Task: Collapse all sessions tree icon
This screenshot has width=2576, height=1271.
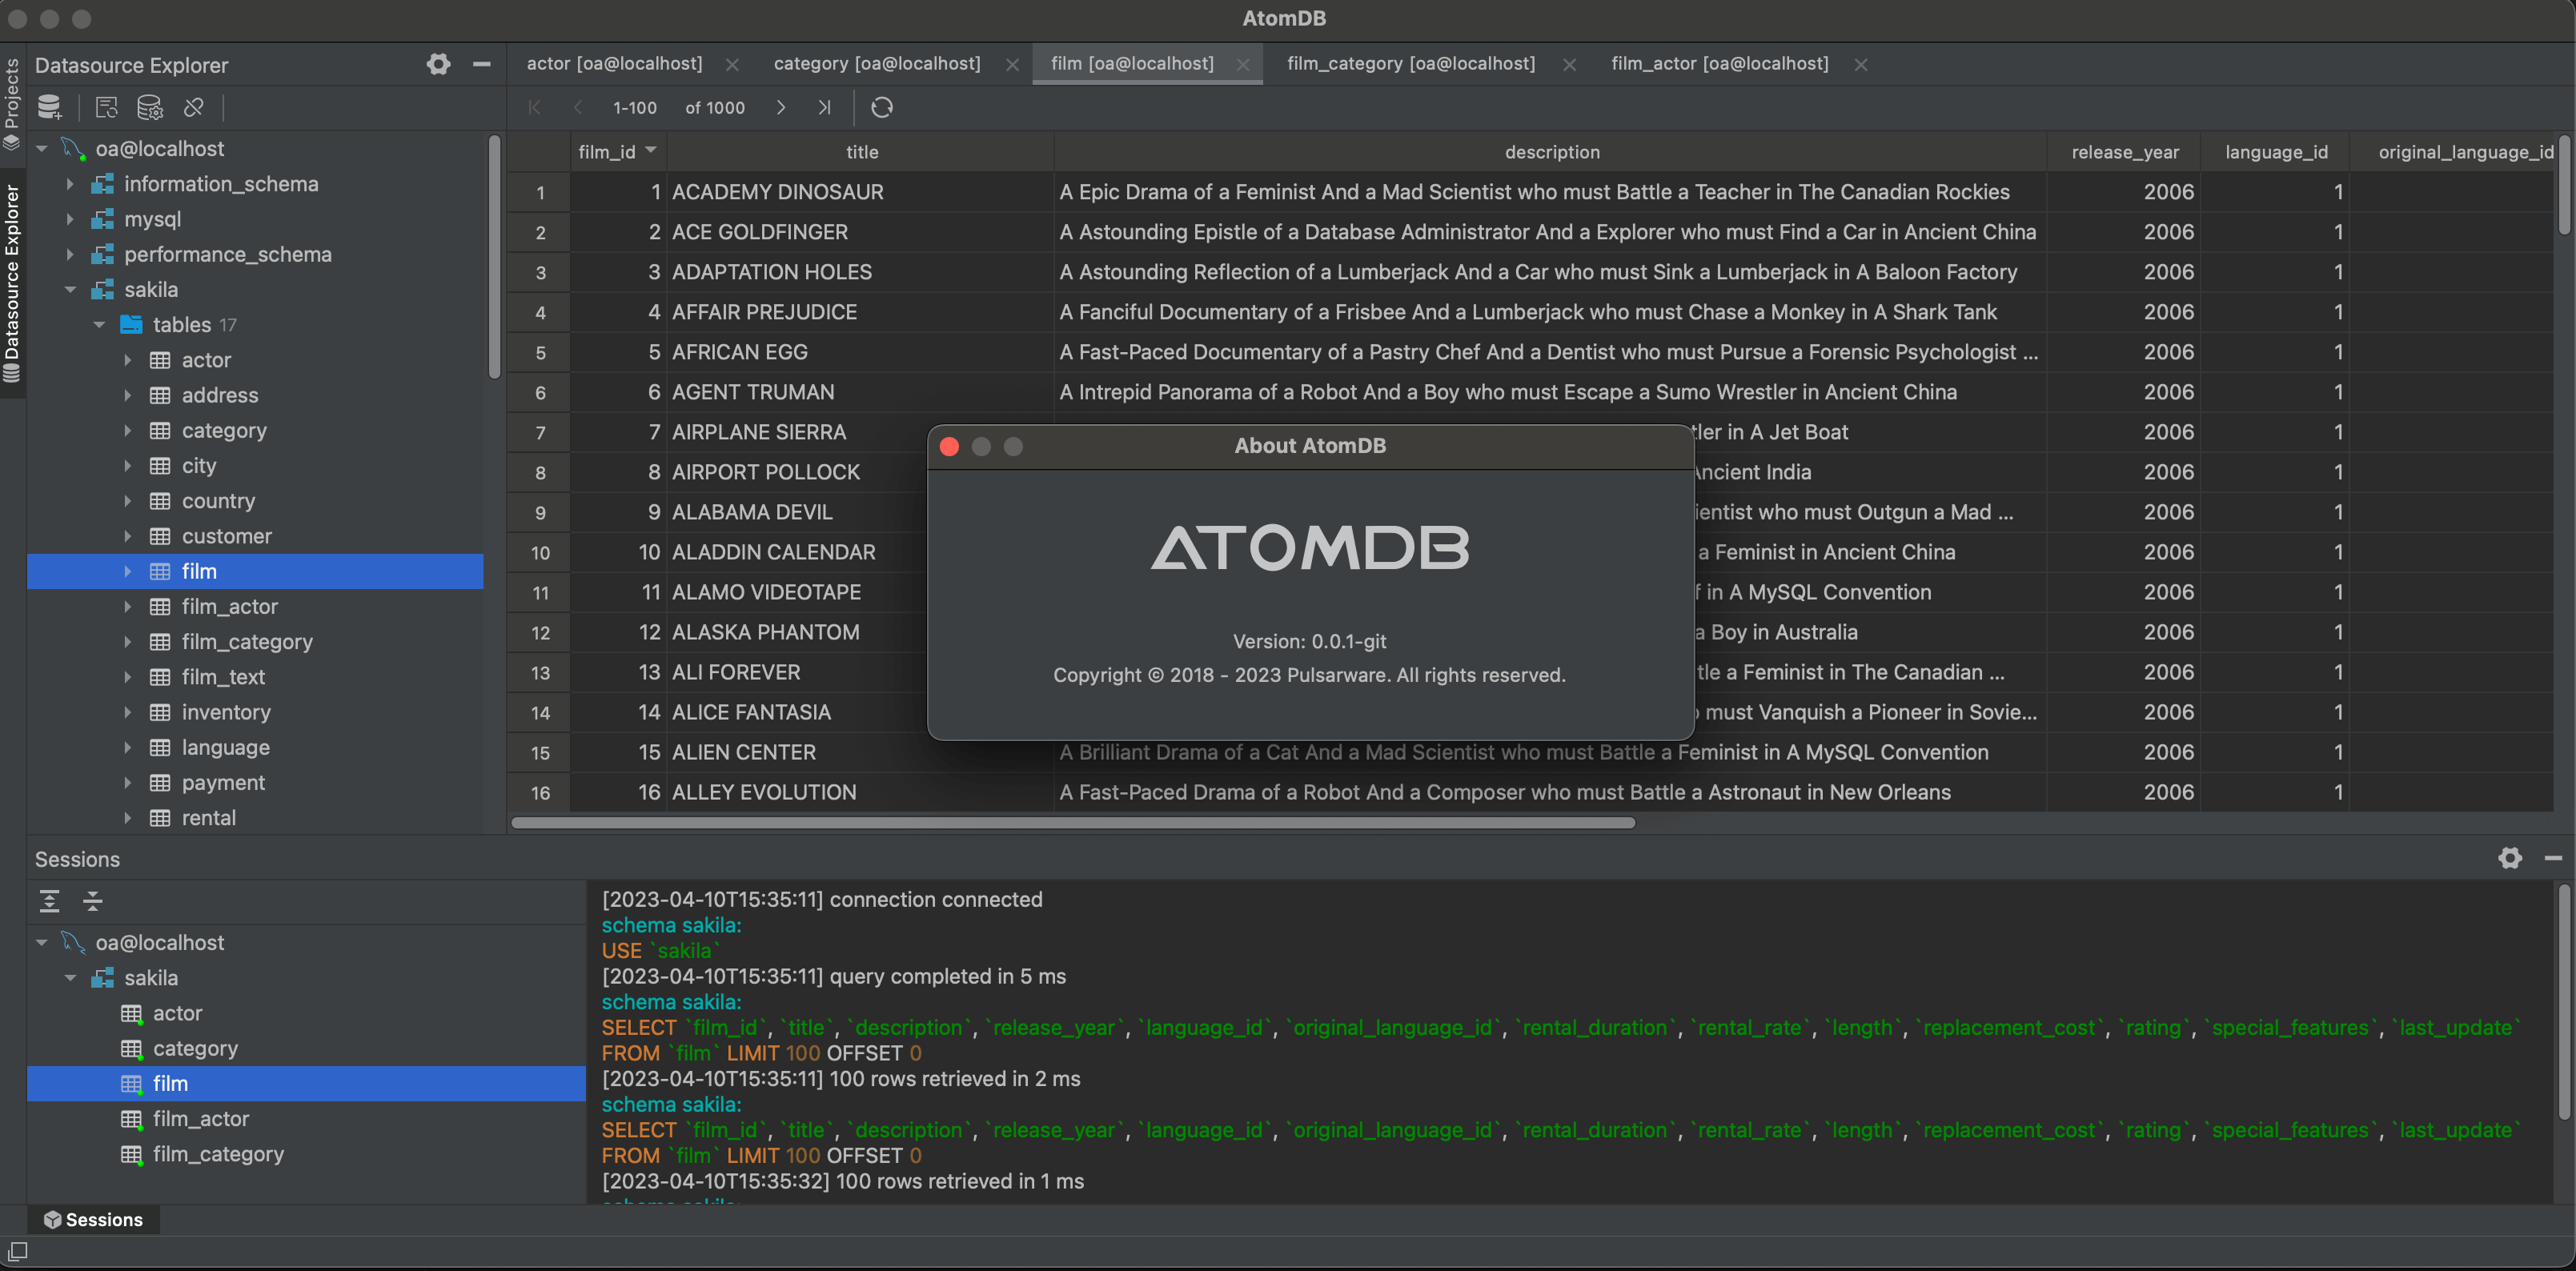Action: coord(93,901)
